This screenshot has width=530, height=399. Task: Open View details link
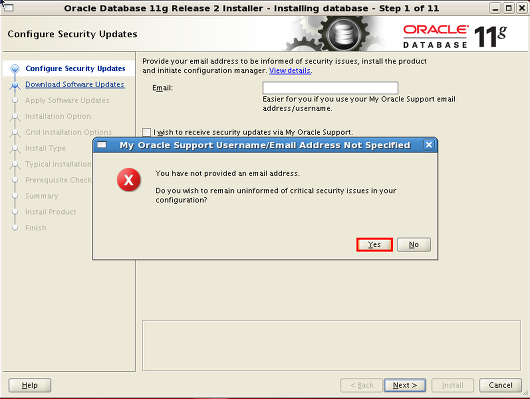tap(290, 70)
